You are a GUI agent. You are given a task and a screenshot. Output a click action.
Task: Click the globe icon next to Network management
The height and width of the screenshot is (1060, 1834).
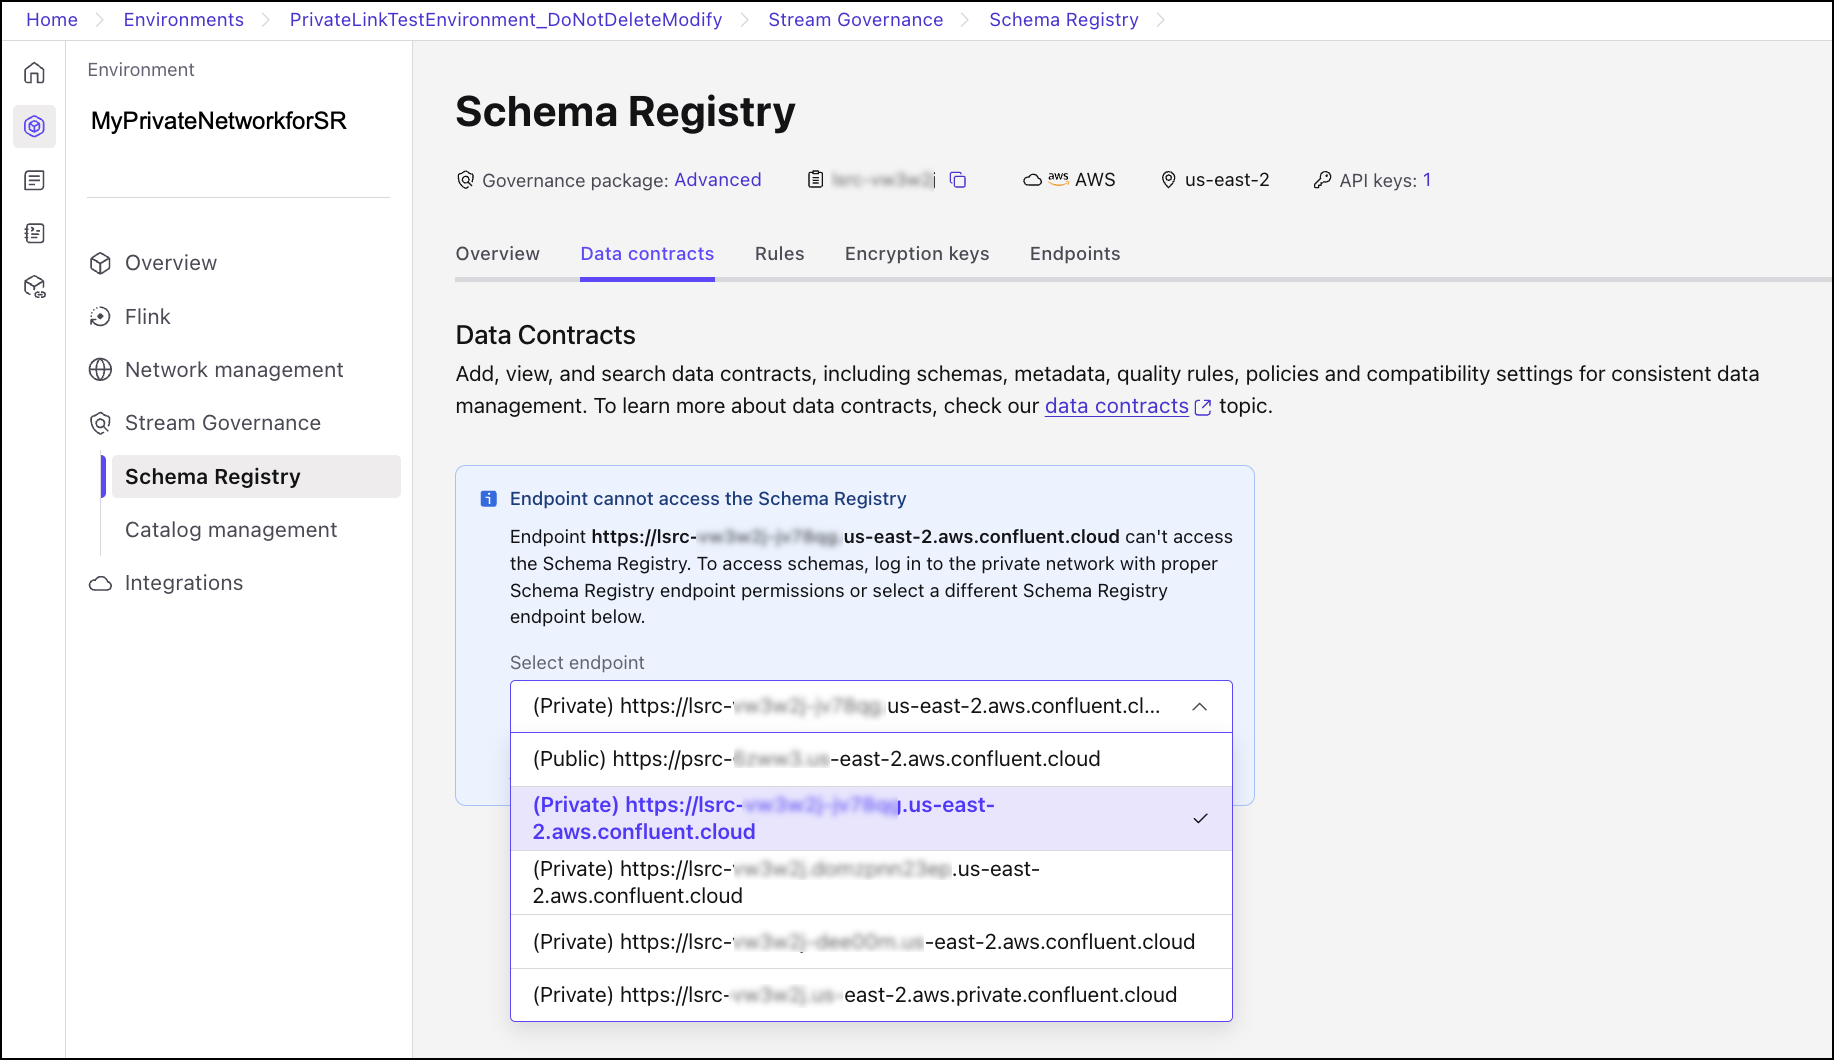pyautogui.click(x=100, y=369)
